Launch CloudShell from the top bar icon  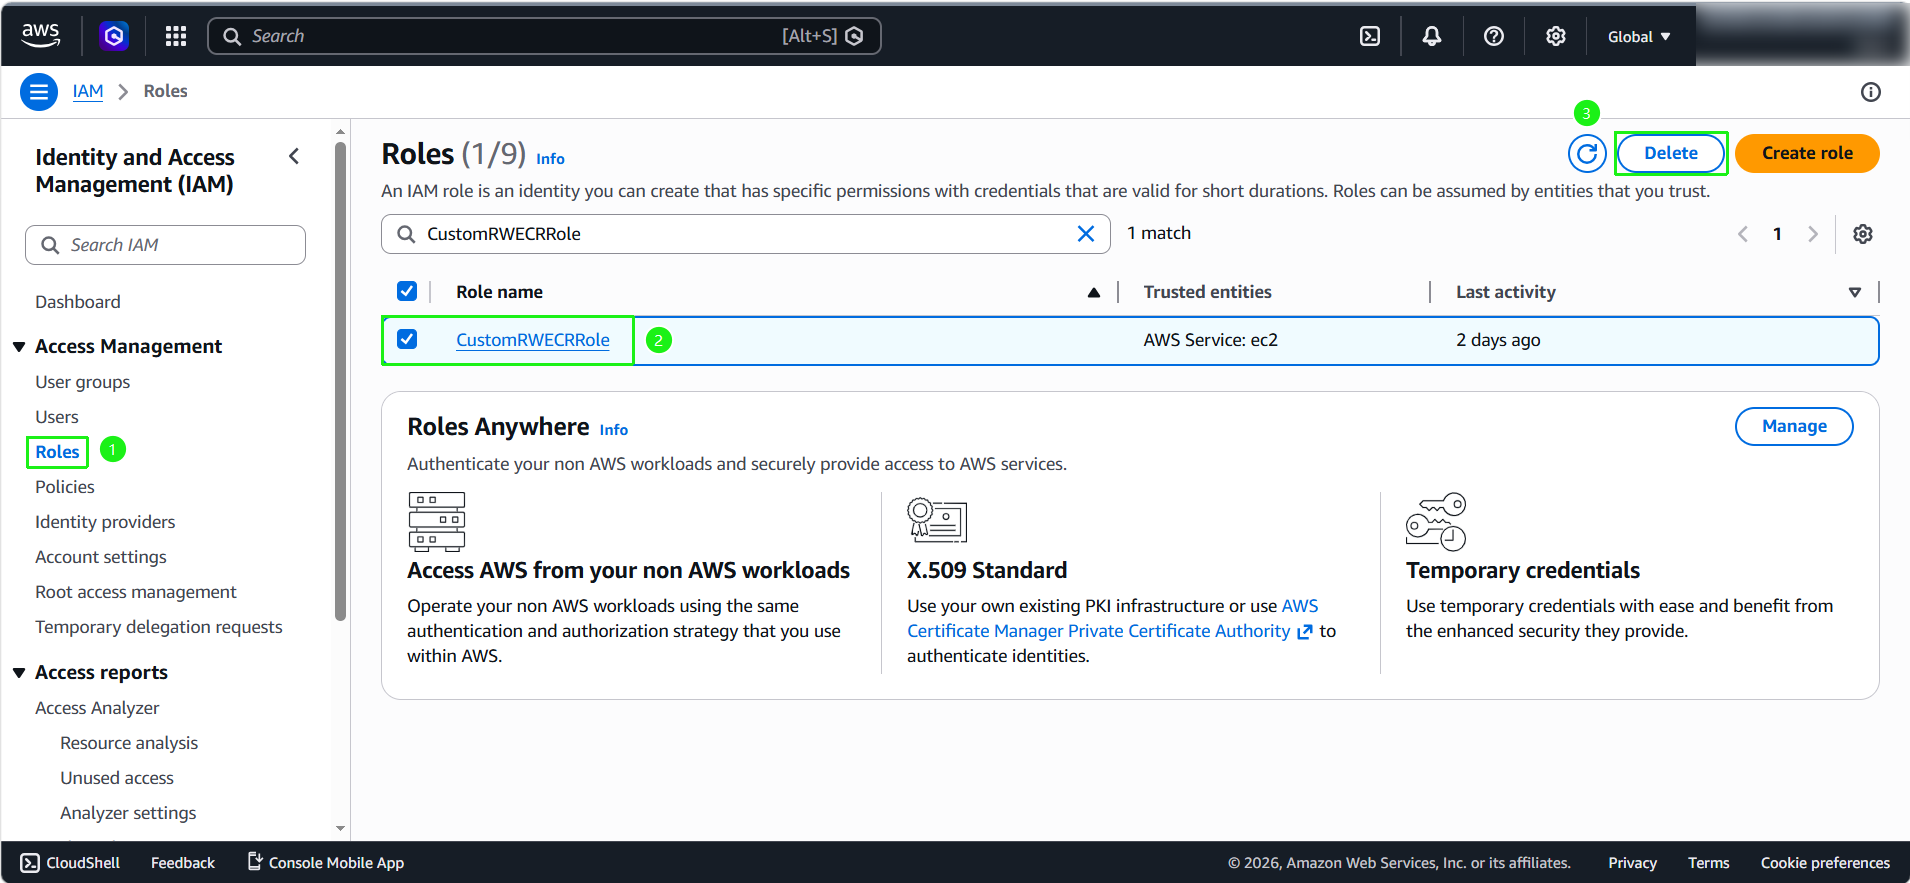1370,36
